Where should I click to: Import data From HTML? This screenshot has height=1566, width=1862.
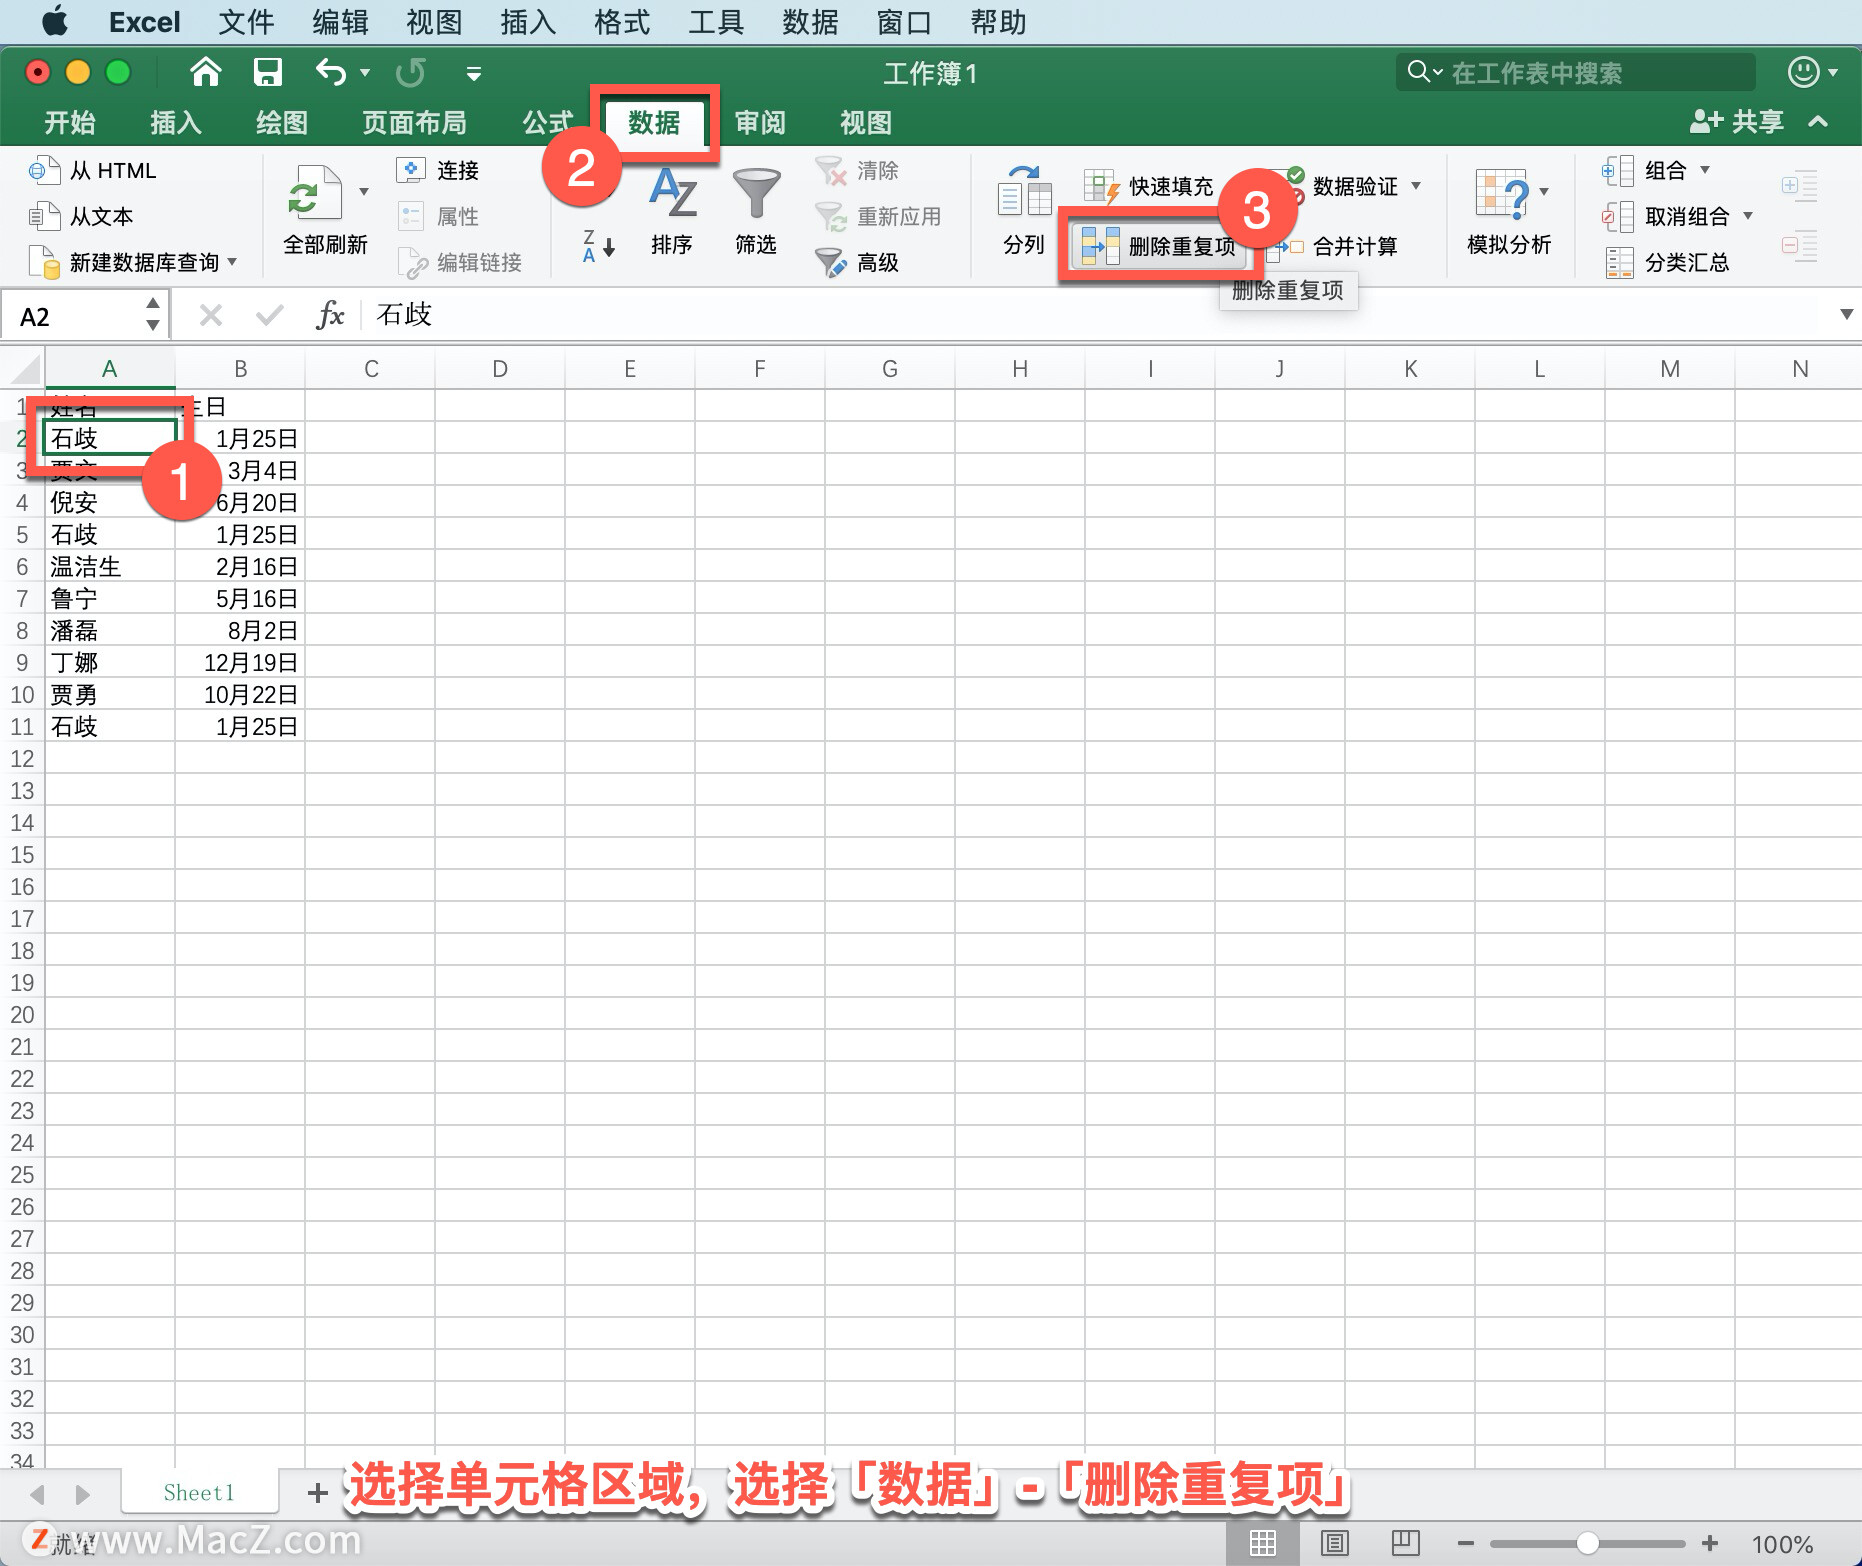tap(92, 170)
